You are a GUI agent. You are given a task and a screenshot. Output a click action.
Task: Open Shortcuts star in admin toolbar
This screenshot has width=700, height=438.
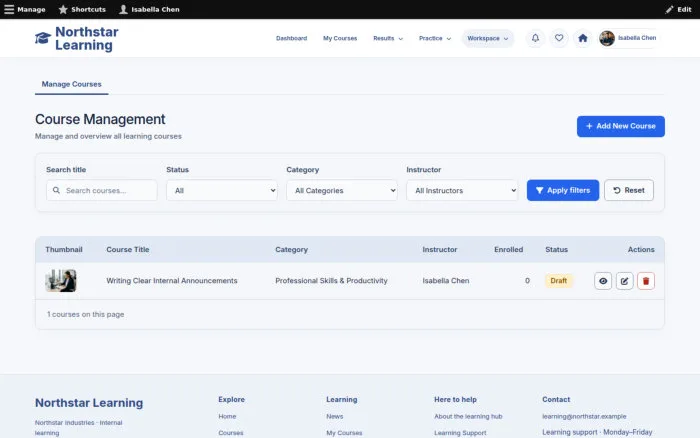coord(82,9)
